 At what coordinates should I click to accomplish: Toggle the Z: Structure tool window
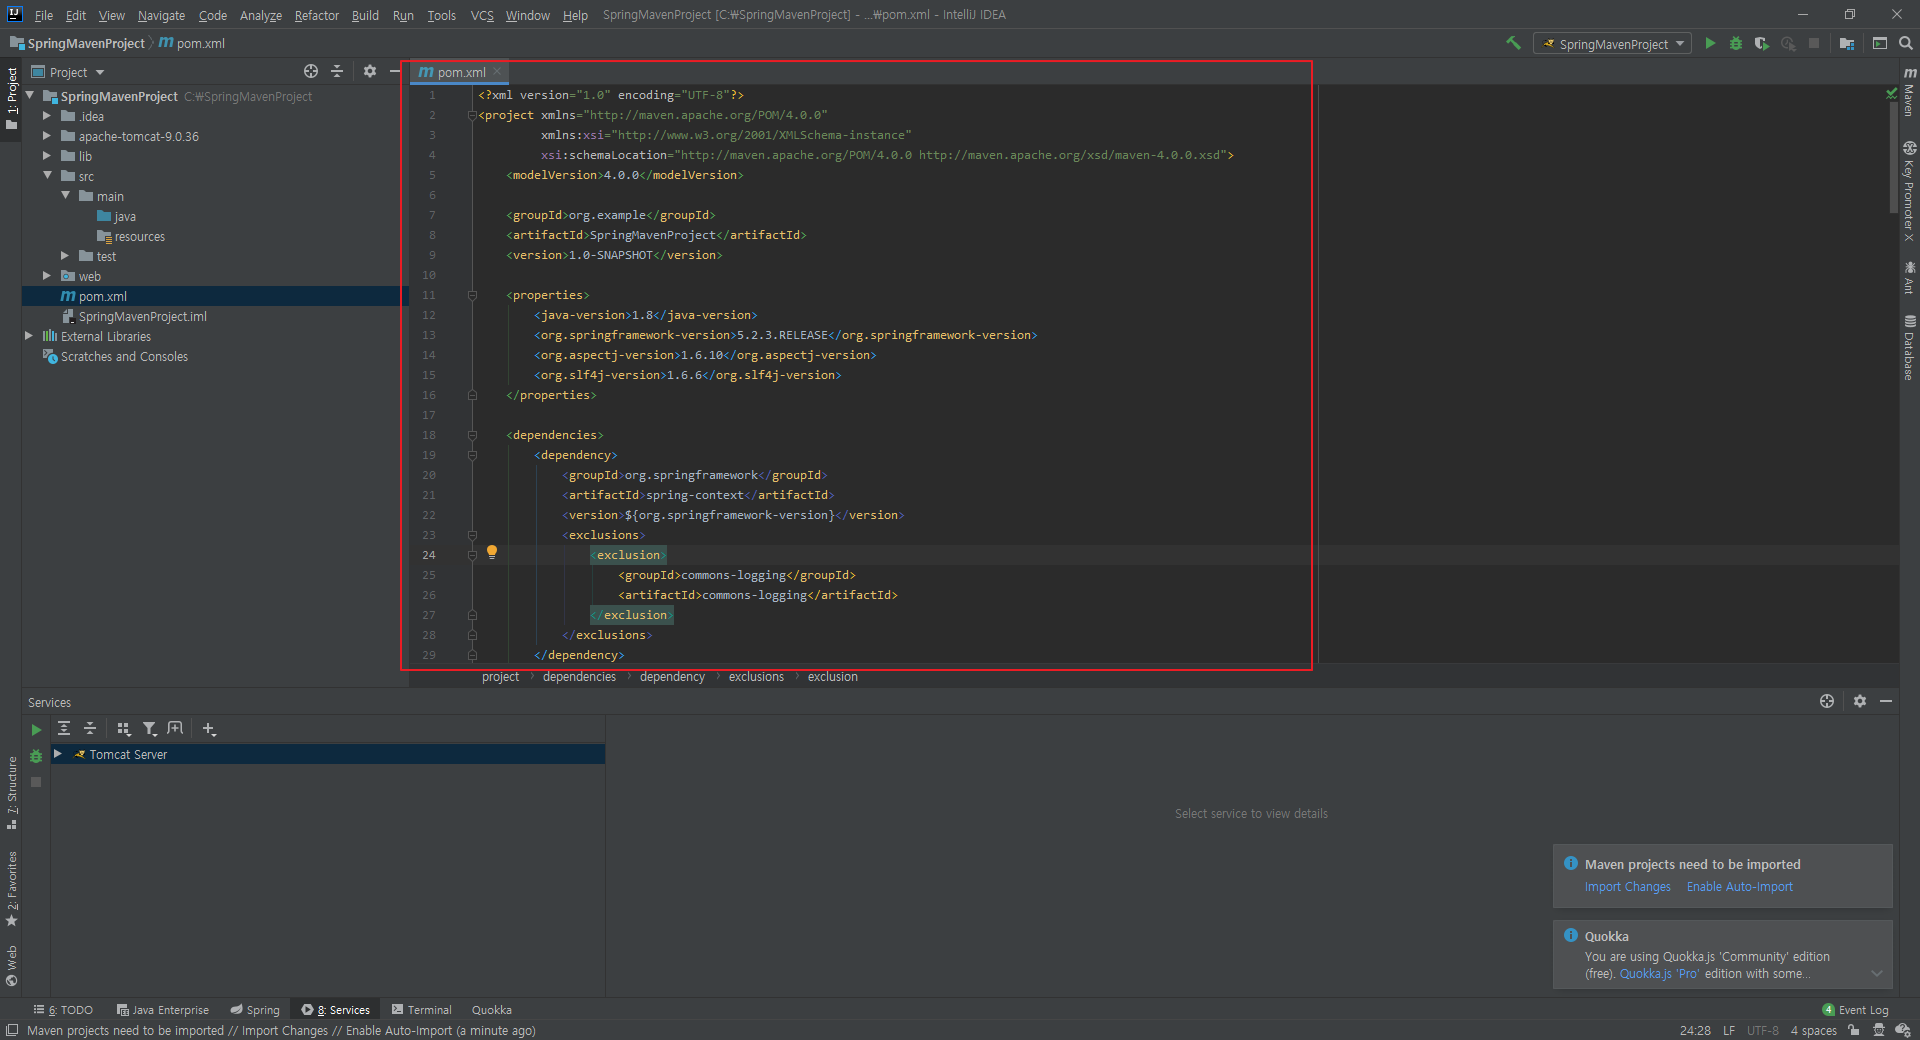tap(11, 793)
